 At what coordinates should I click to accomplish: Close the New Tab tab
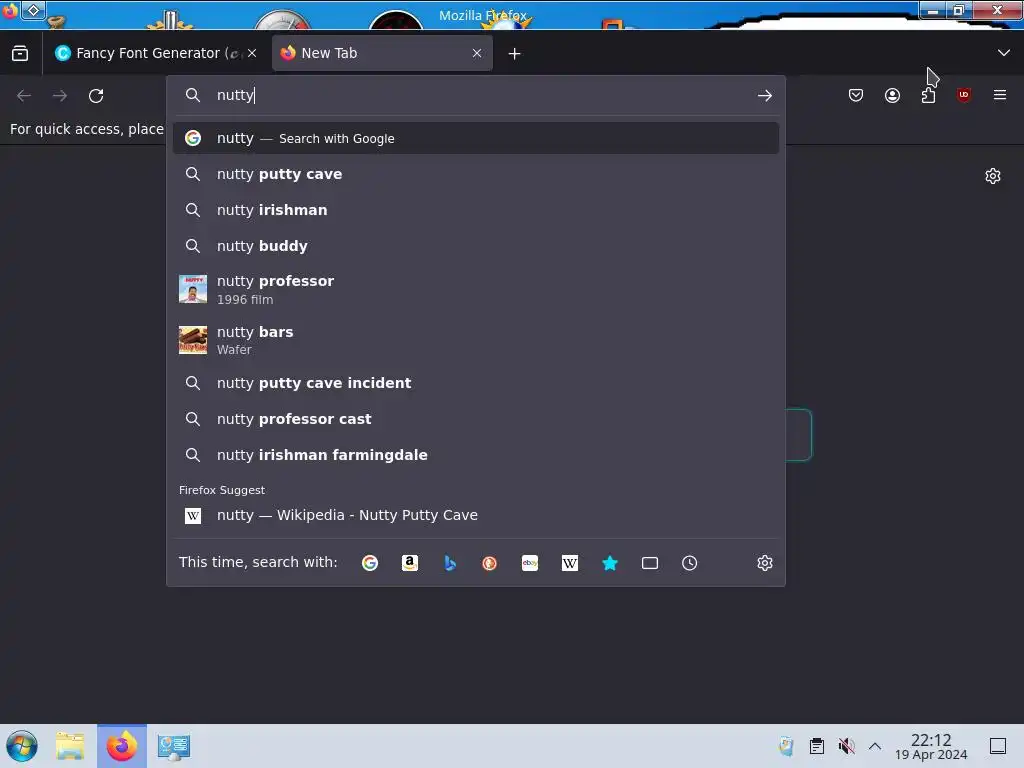point(477,53)
